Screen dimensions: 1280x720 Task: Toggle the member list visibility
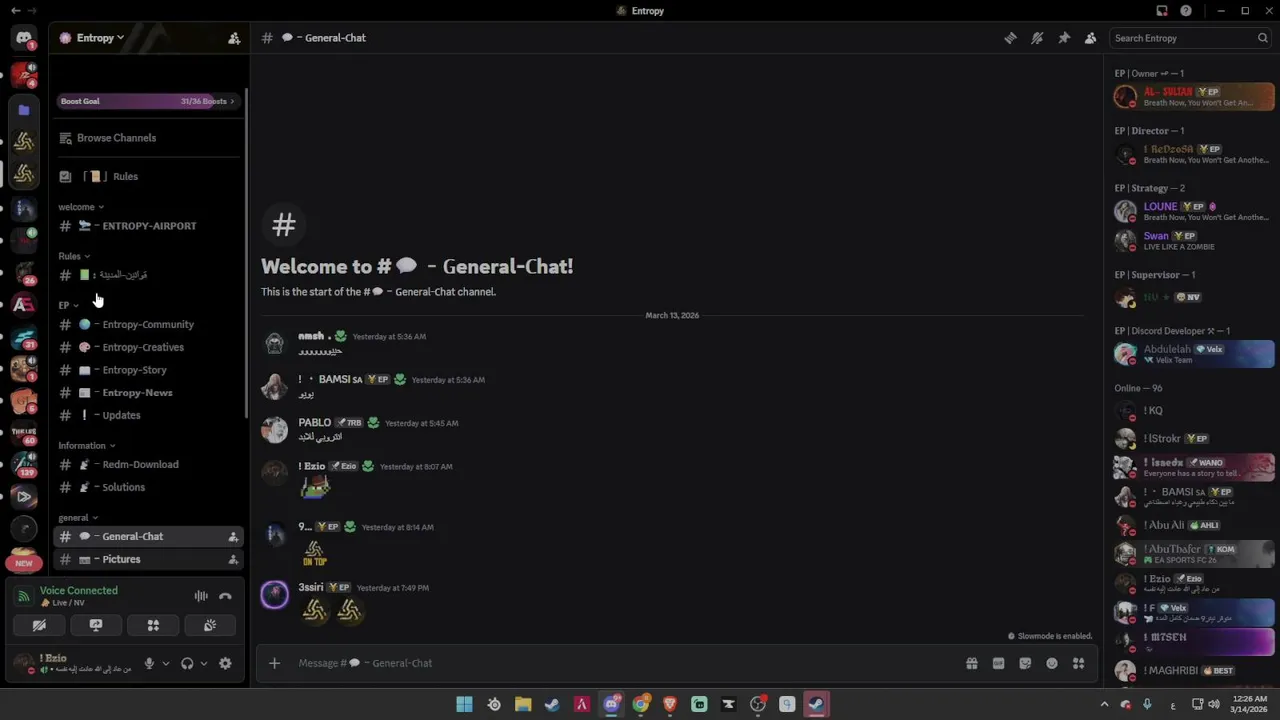[1091, 38]
